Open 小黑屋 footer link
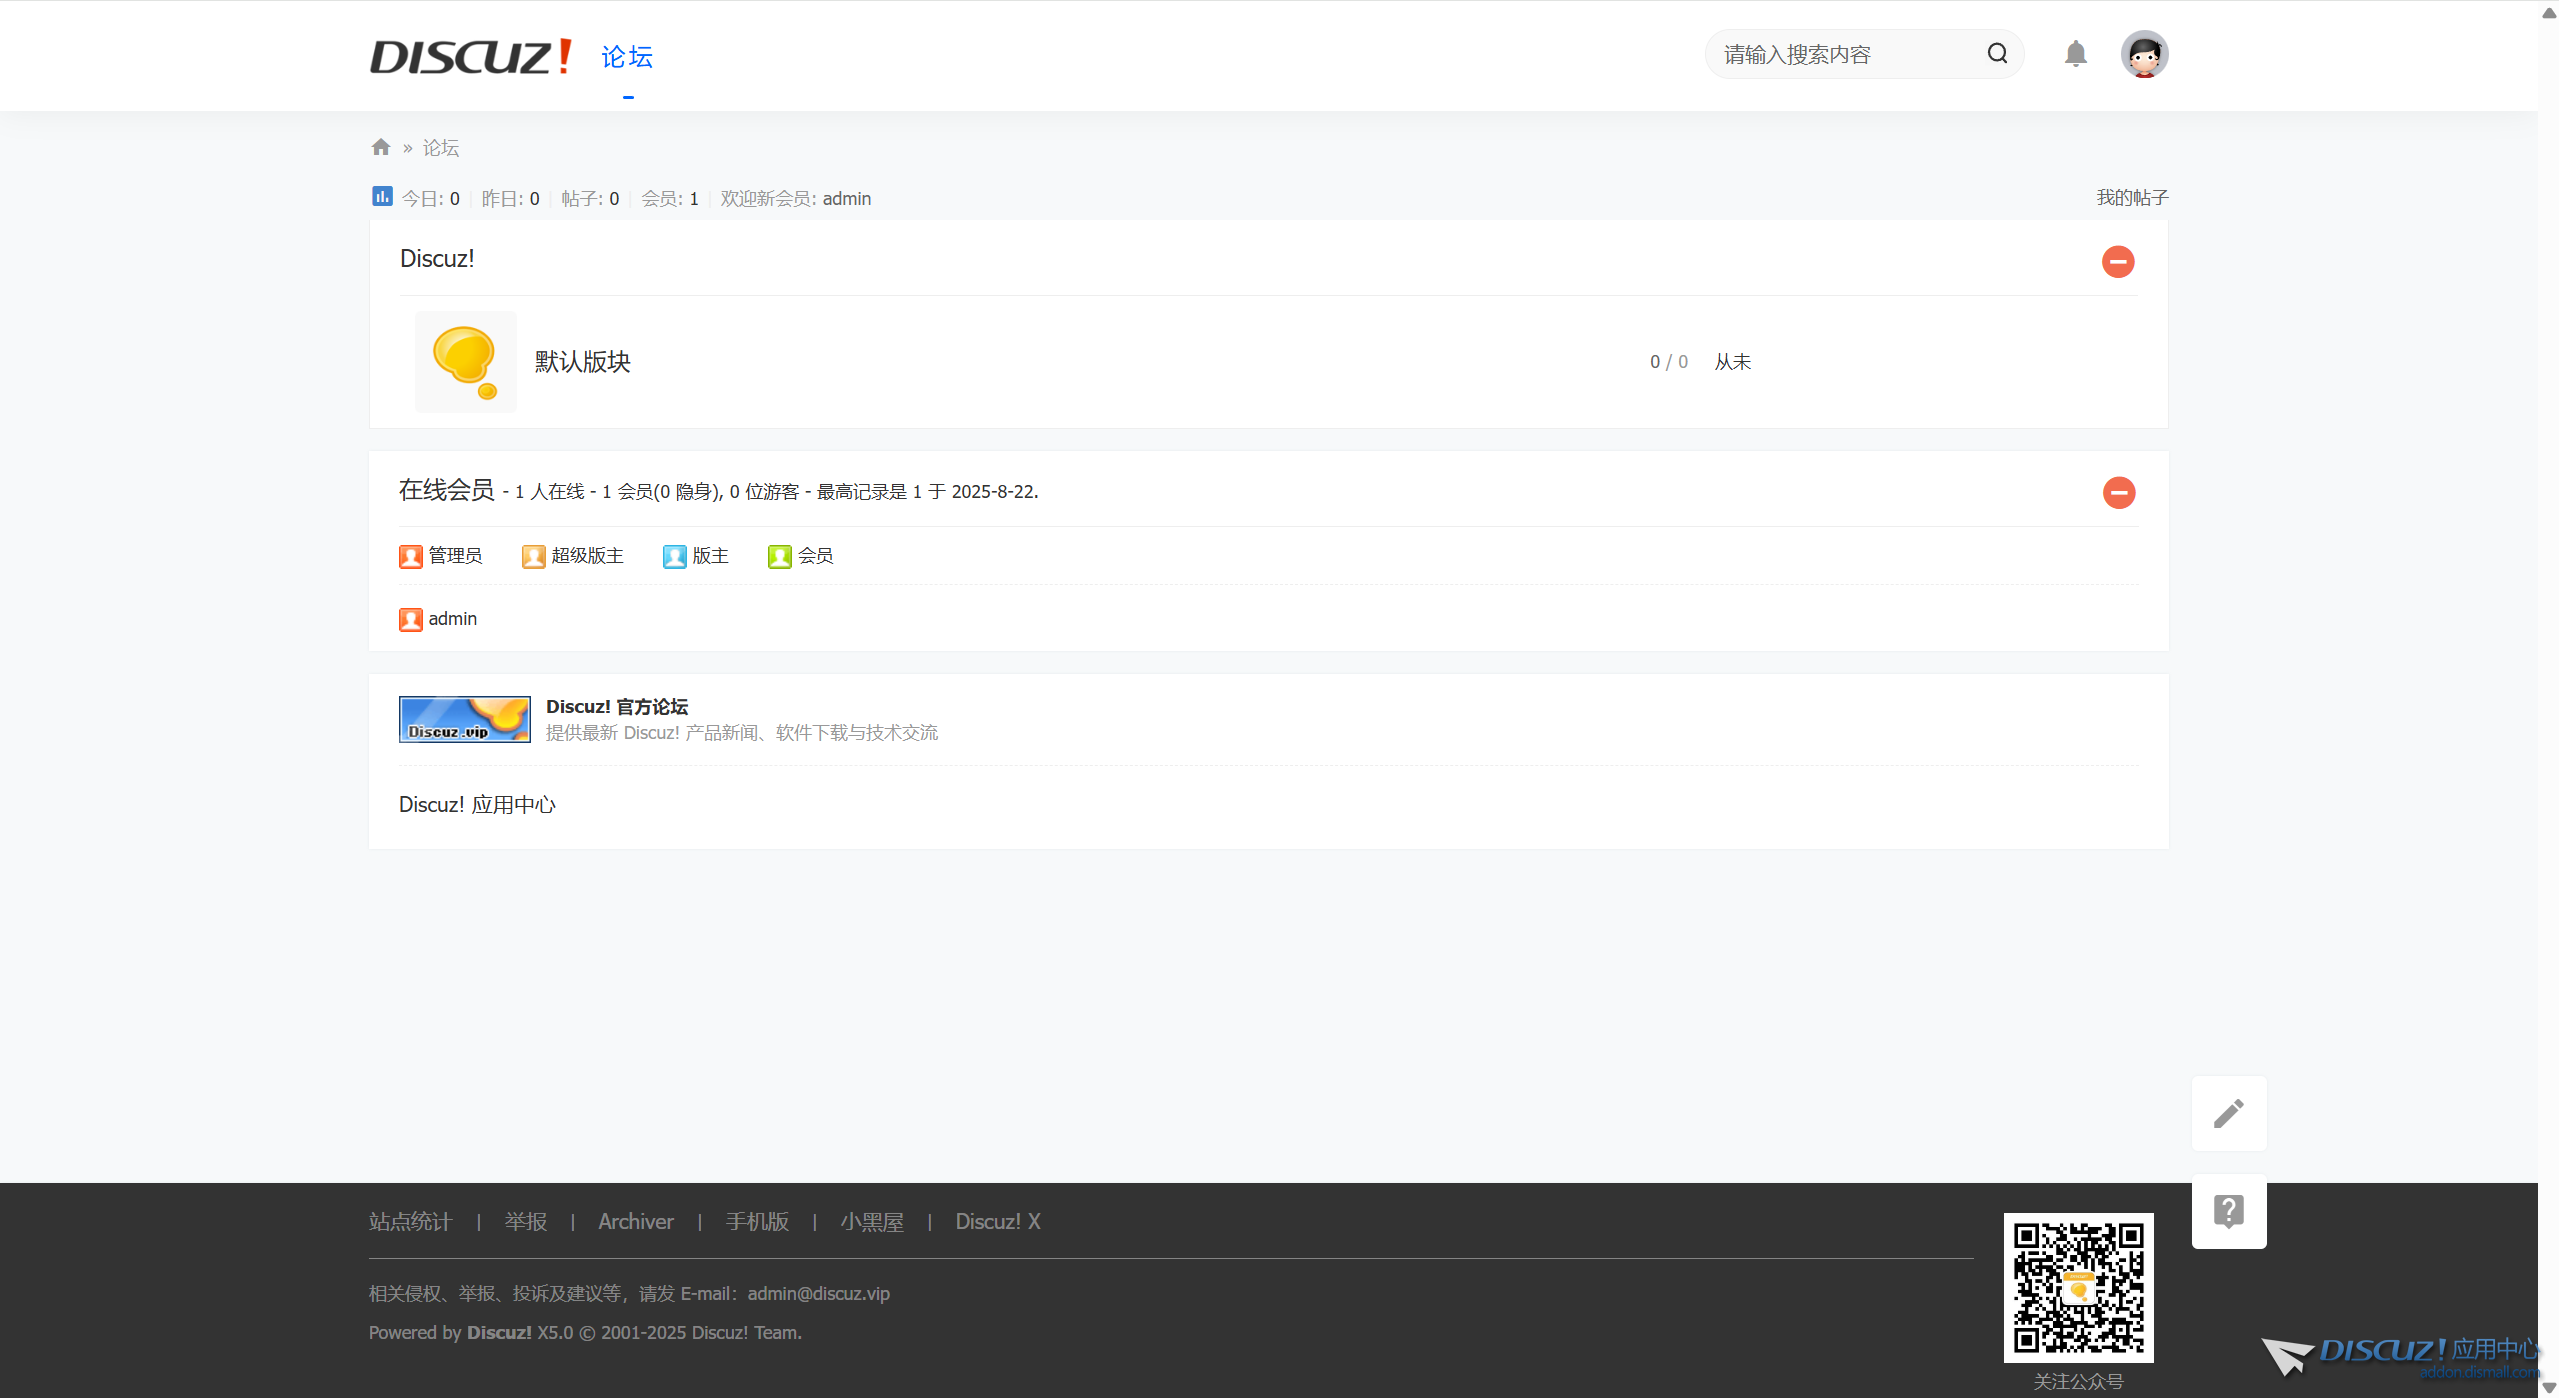 pos(872,1222)
